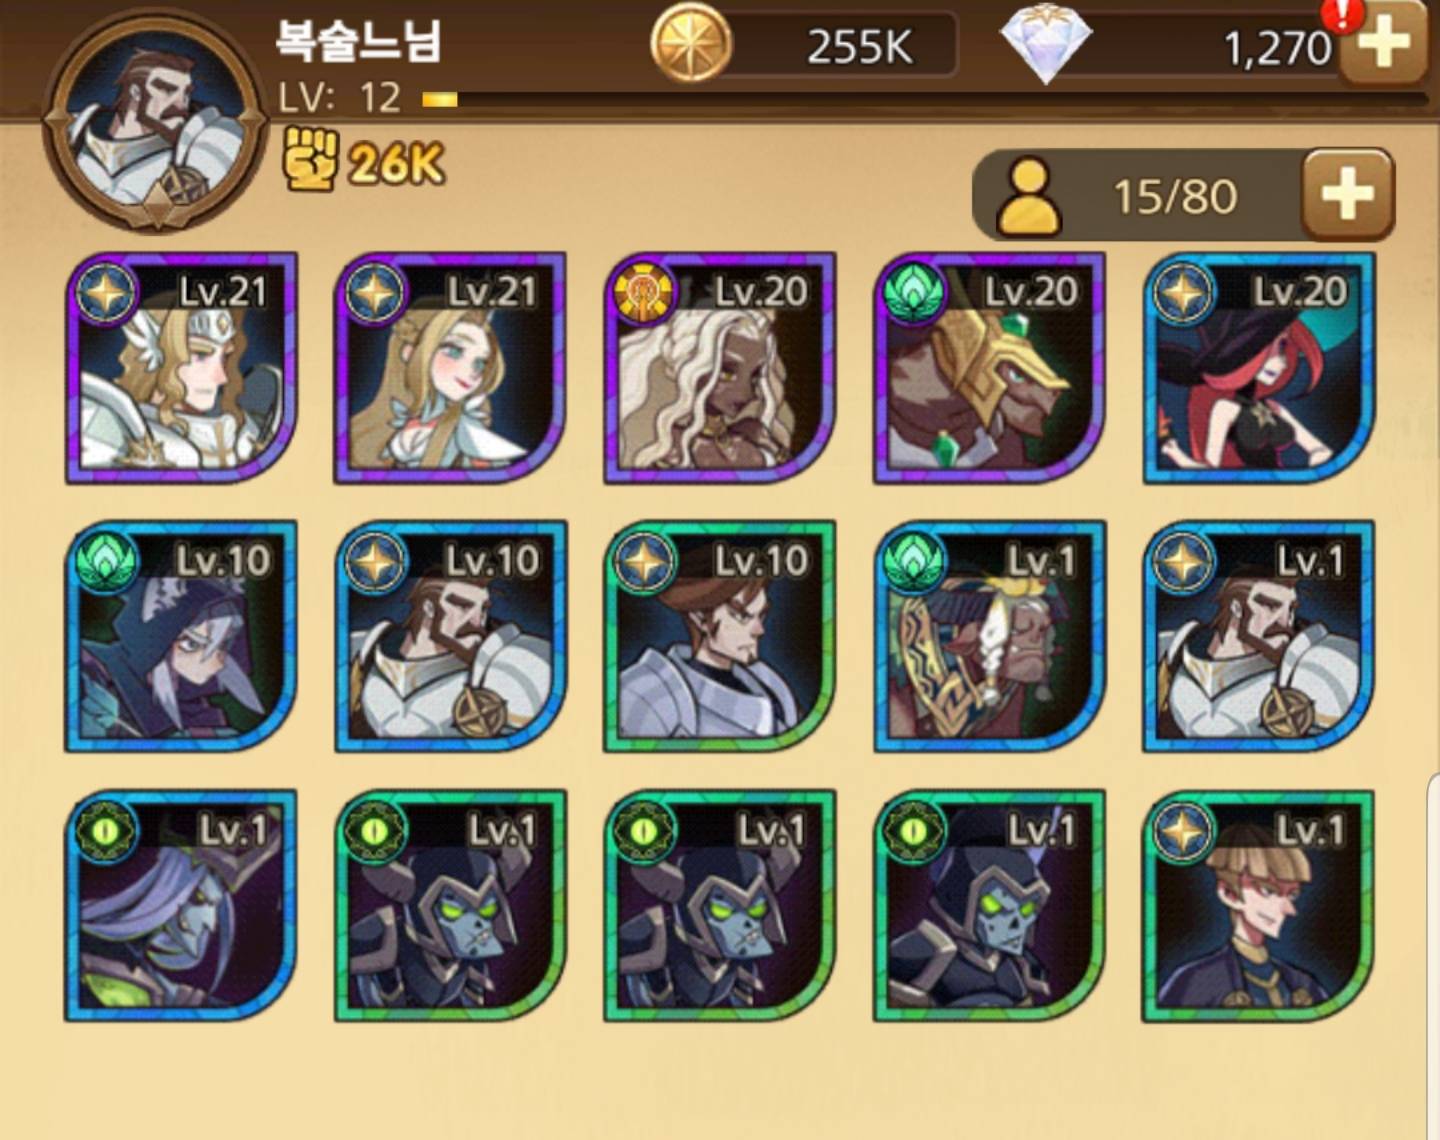Select the white-braided Lv.20 hero
Screen dimensions: 1440x1140
[720, 368]
